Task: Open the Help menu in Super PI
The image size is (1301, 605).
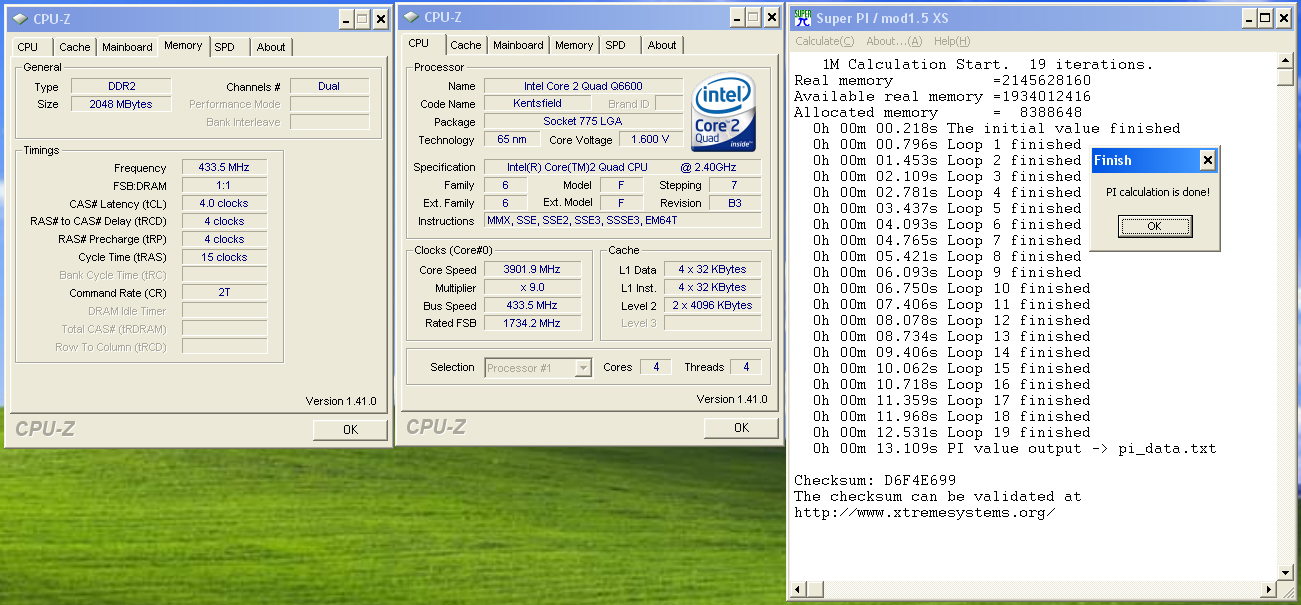Action: coord(951,41)
